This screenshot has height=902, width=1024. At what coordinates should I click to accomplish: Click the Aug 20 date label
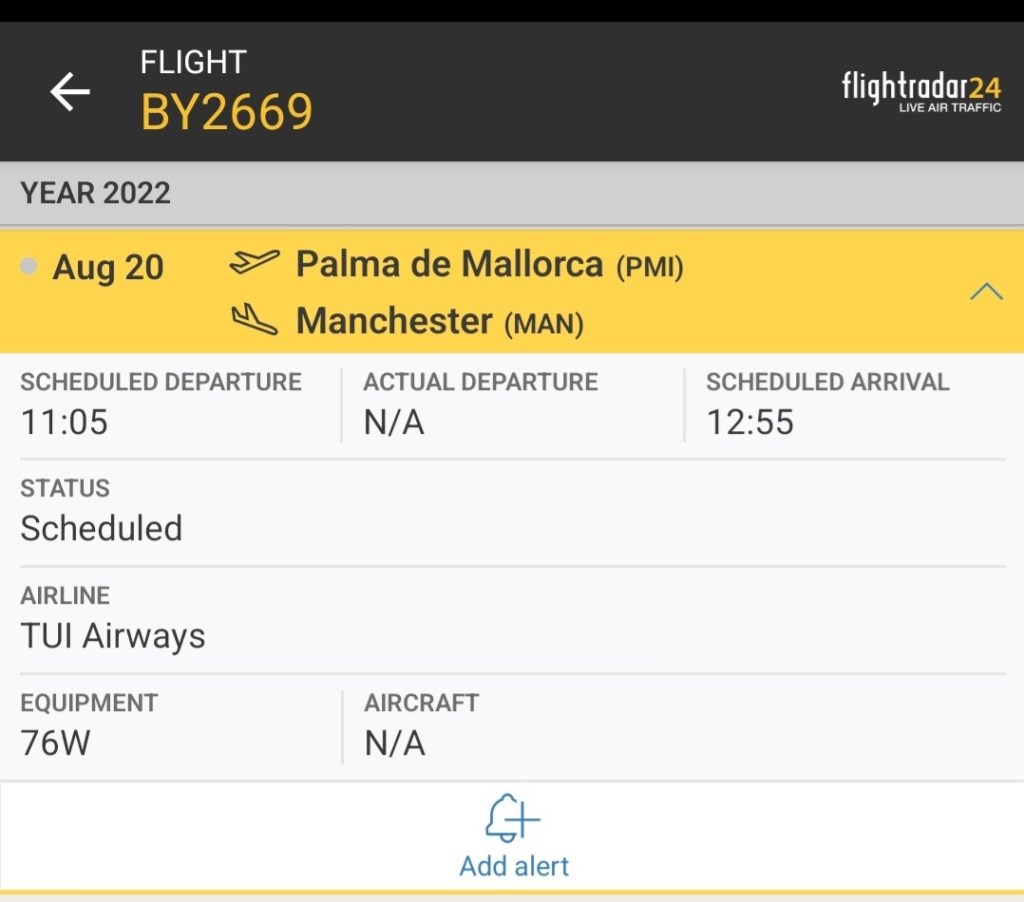pos(108,268)
